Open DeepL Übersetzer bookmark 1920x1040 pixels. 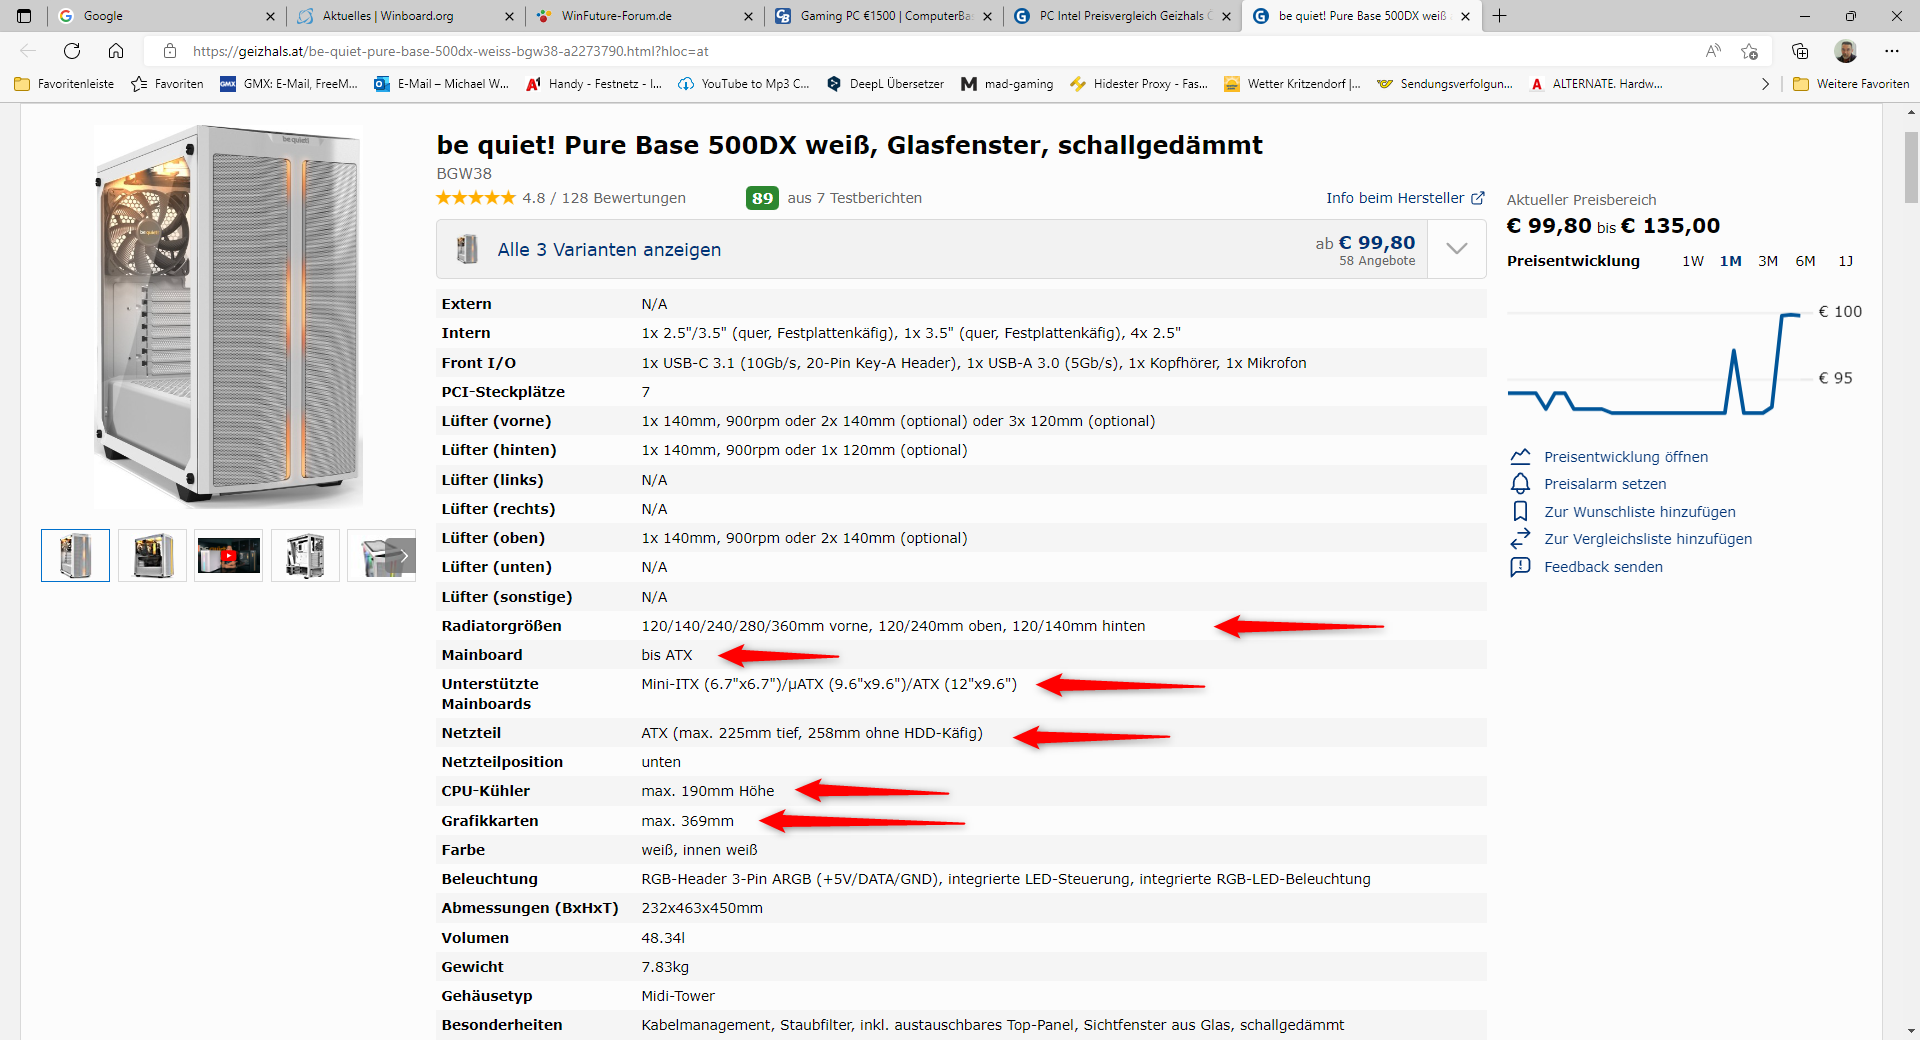[x=885, y=84]
